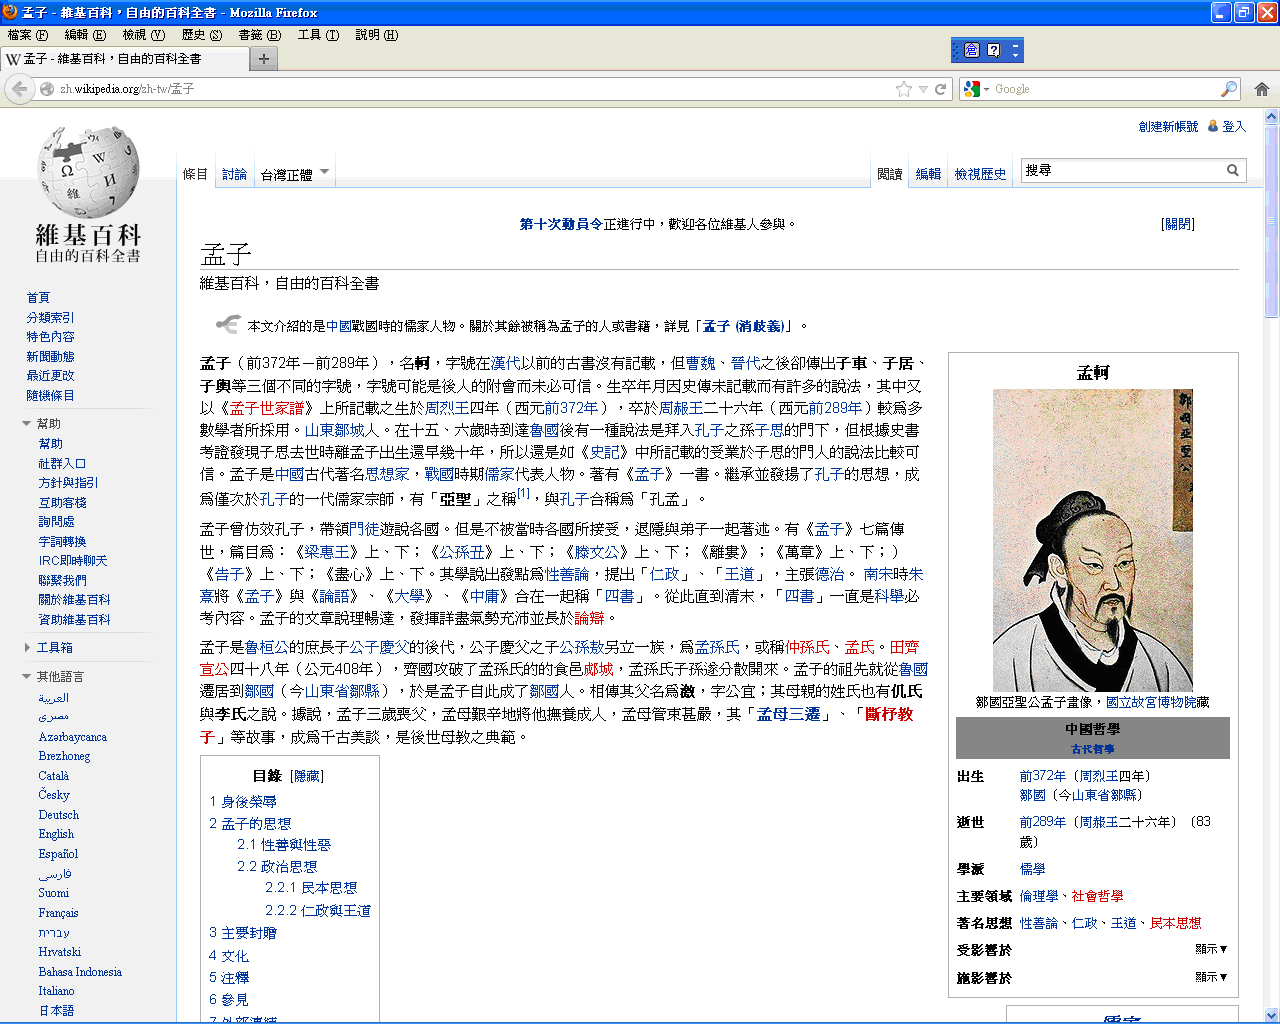Click the W favicon on the tab
The image size is (1280, 1024).
pos(13,59)
